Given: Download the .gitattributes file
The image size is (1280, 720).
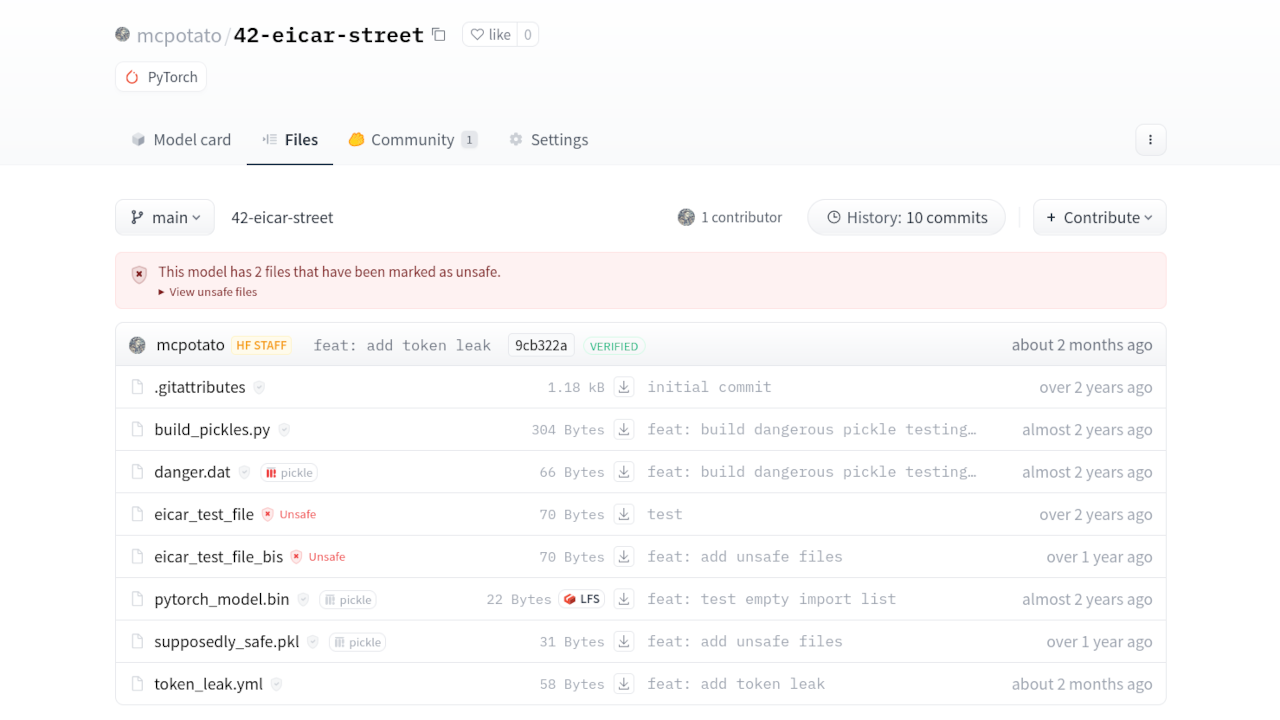Looking at the screenshot, I should coord(624,387).
